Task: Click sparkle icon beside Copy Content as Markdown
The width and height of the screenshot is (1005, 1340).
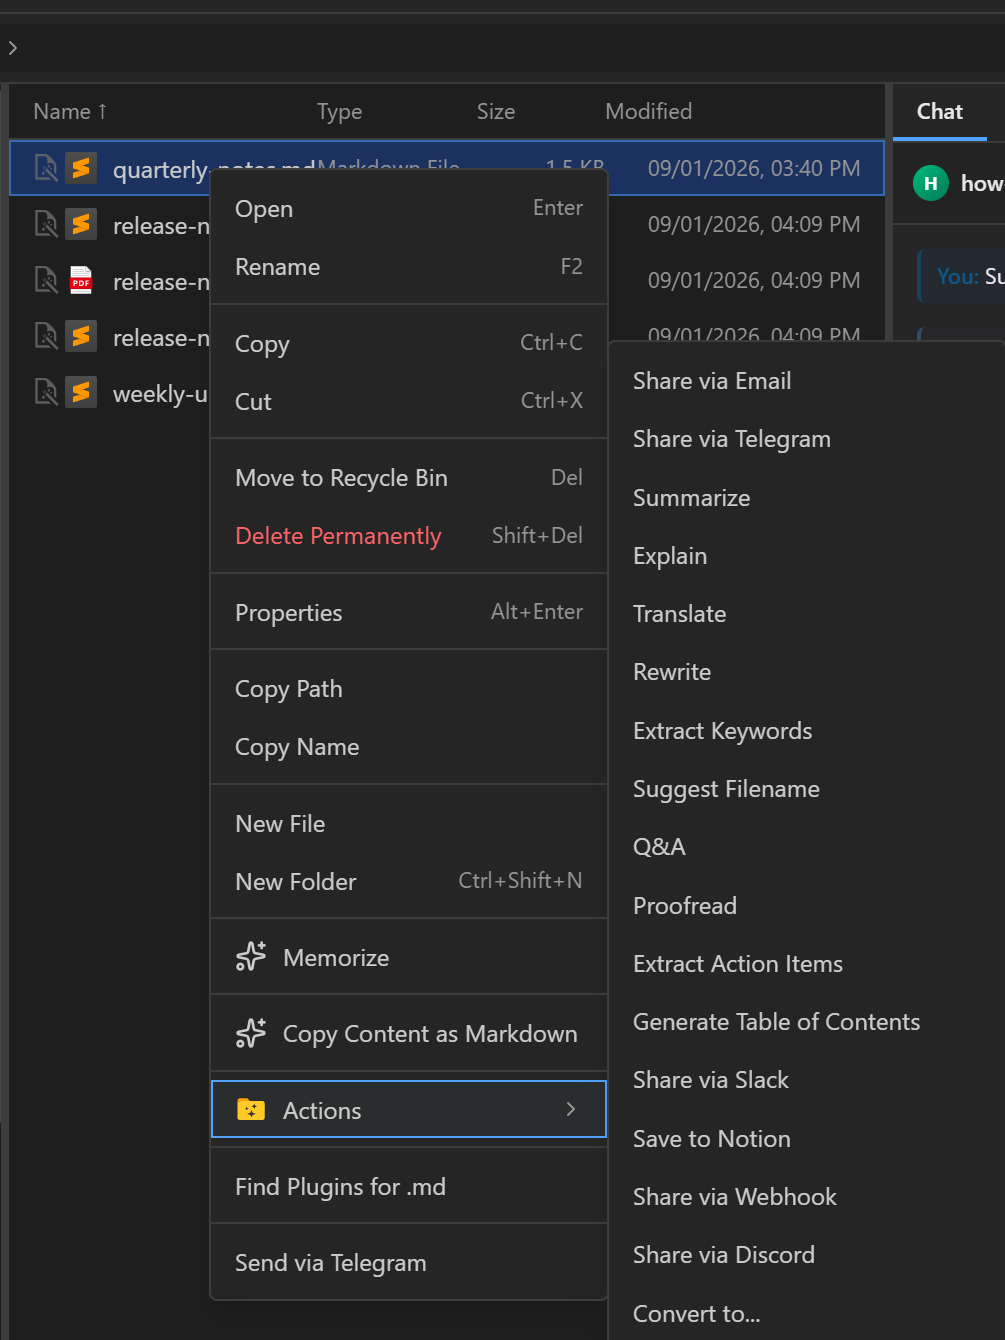Action: [x=251, y=1033]
